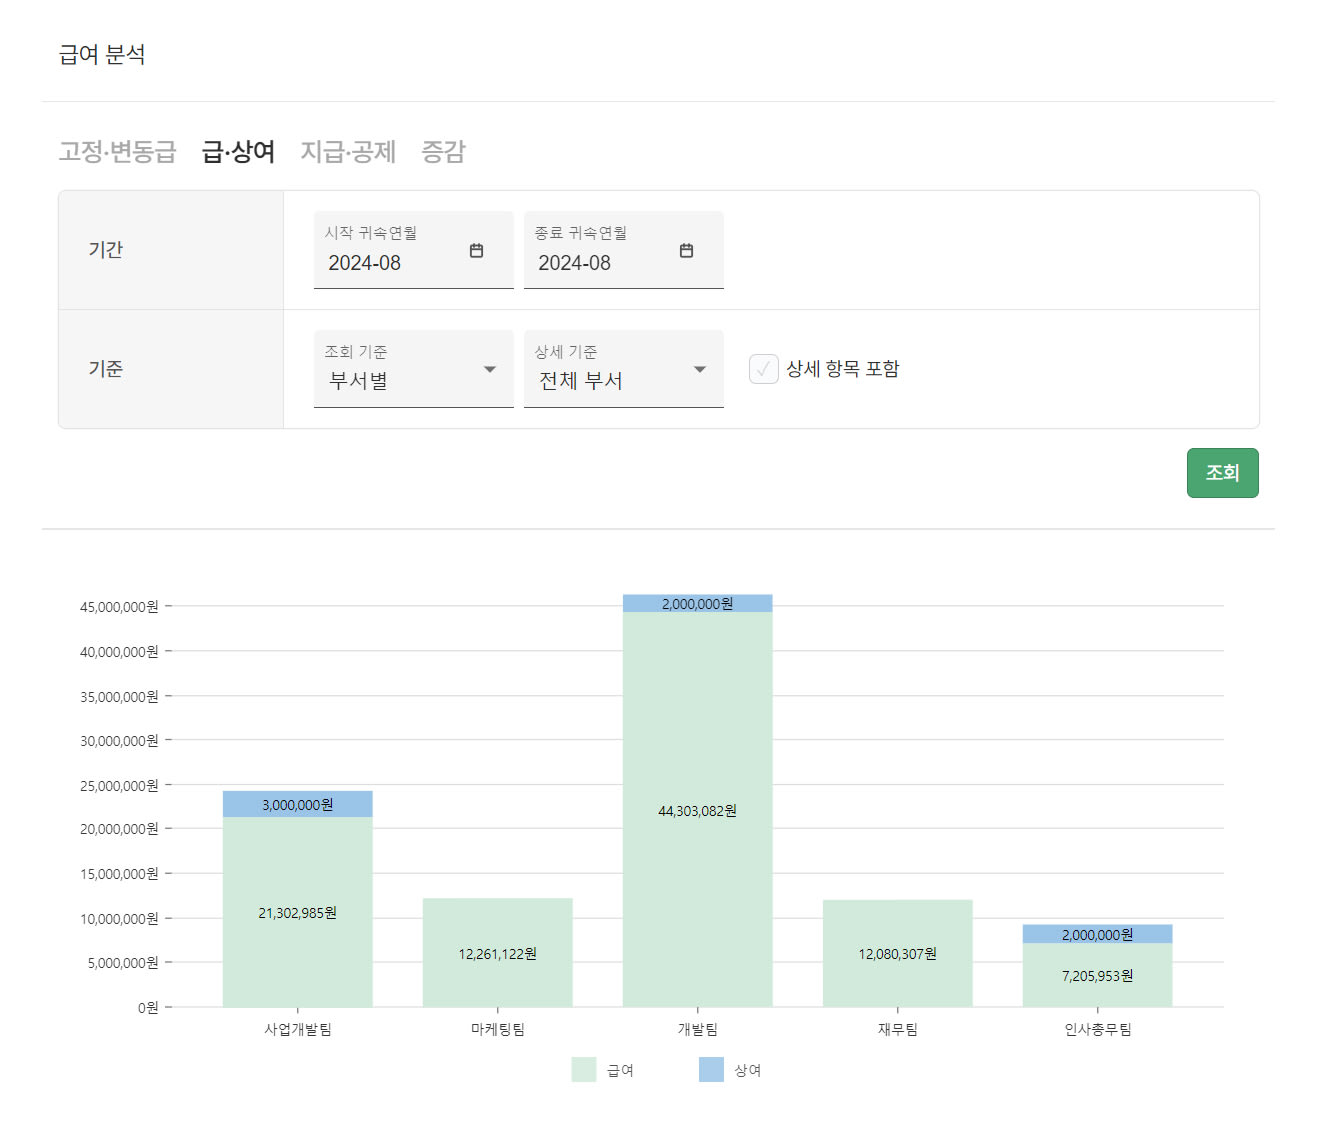The height and width of the screenshot is (1121, 1317).
Task: Open calendar icon for 종료 귀속연월
Action: click(686, 250)
